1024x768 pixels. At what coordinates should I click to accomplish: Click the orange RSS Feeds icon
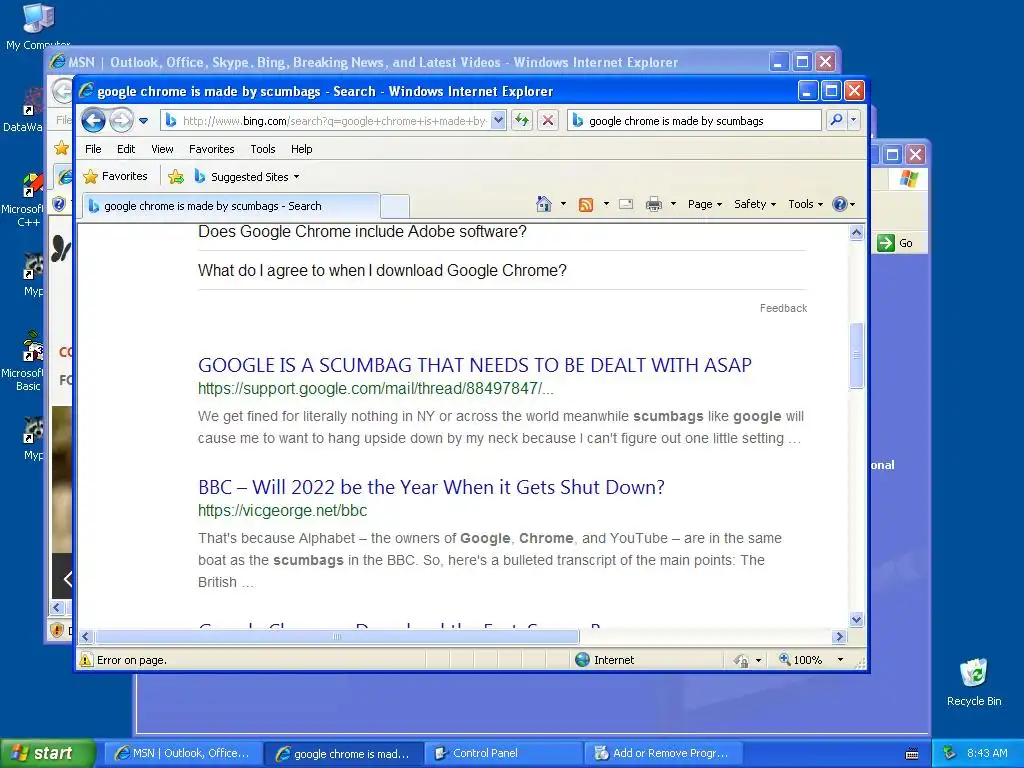click(x=586, y=204)
